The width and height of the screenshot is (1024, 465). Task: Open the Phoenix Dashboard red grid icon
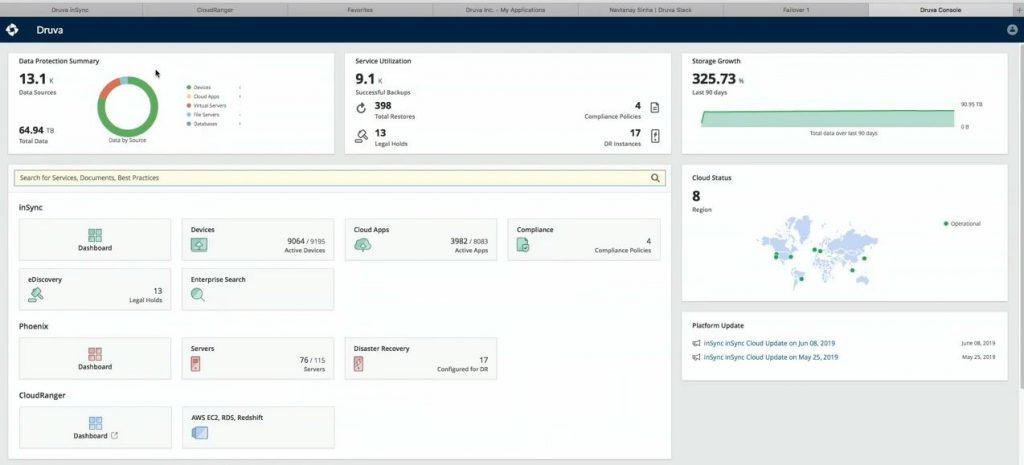click(x=95, y=354)
